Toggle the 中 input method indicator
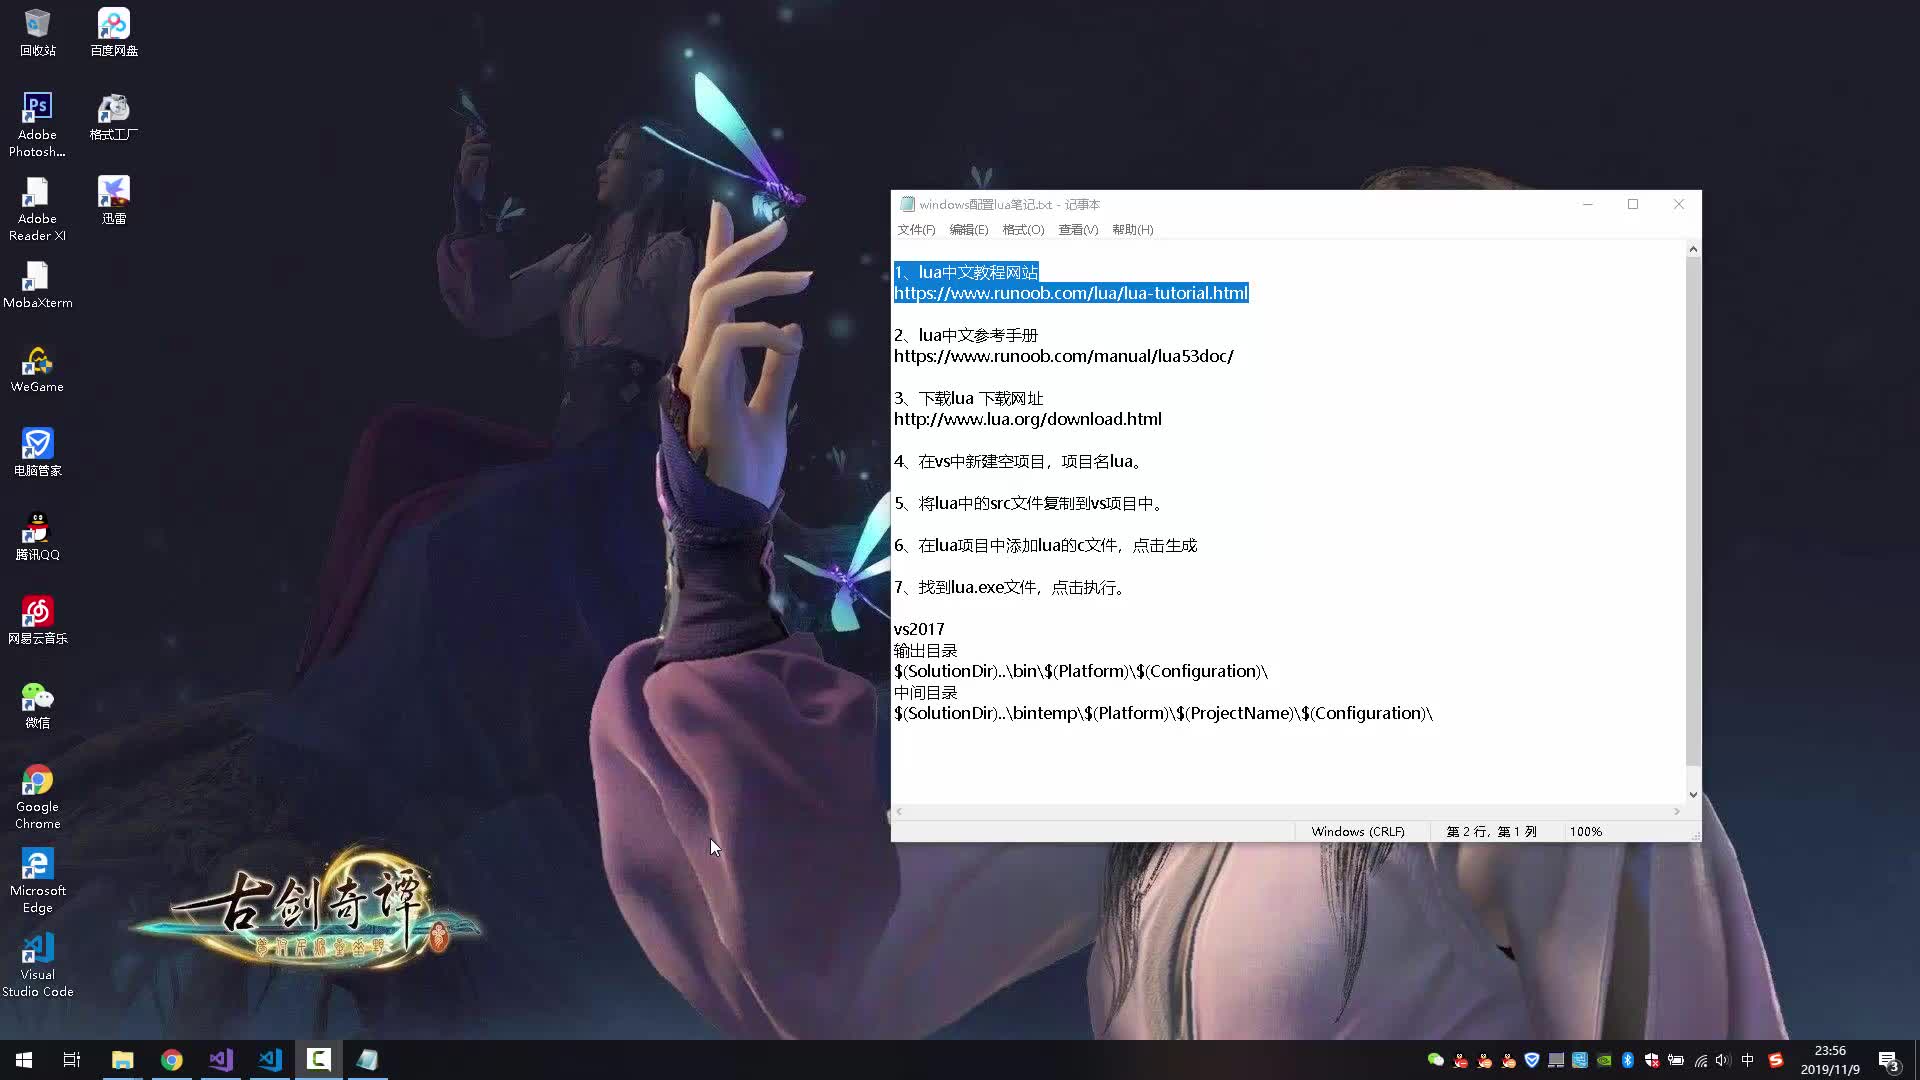The height and width of the screenshot is (1080, 1920). click(x=1747, y=1060)
